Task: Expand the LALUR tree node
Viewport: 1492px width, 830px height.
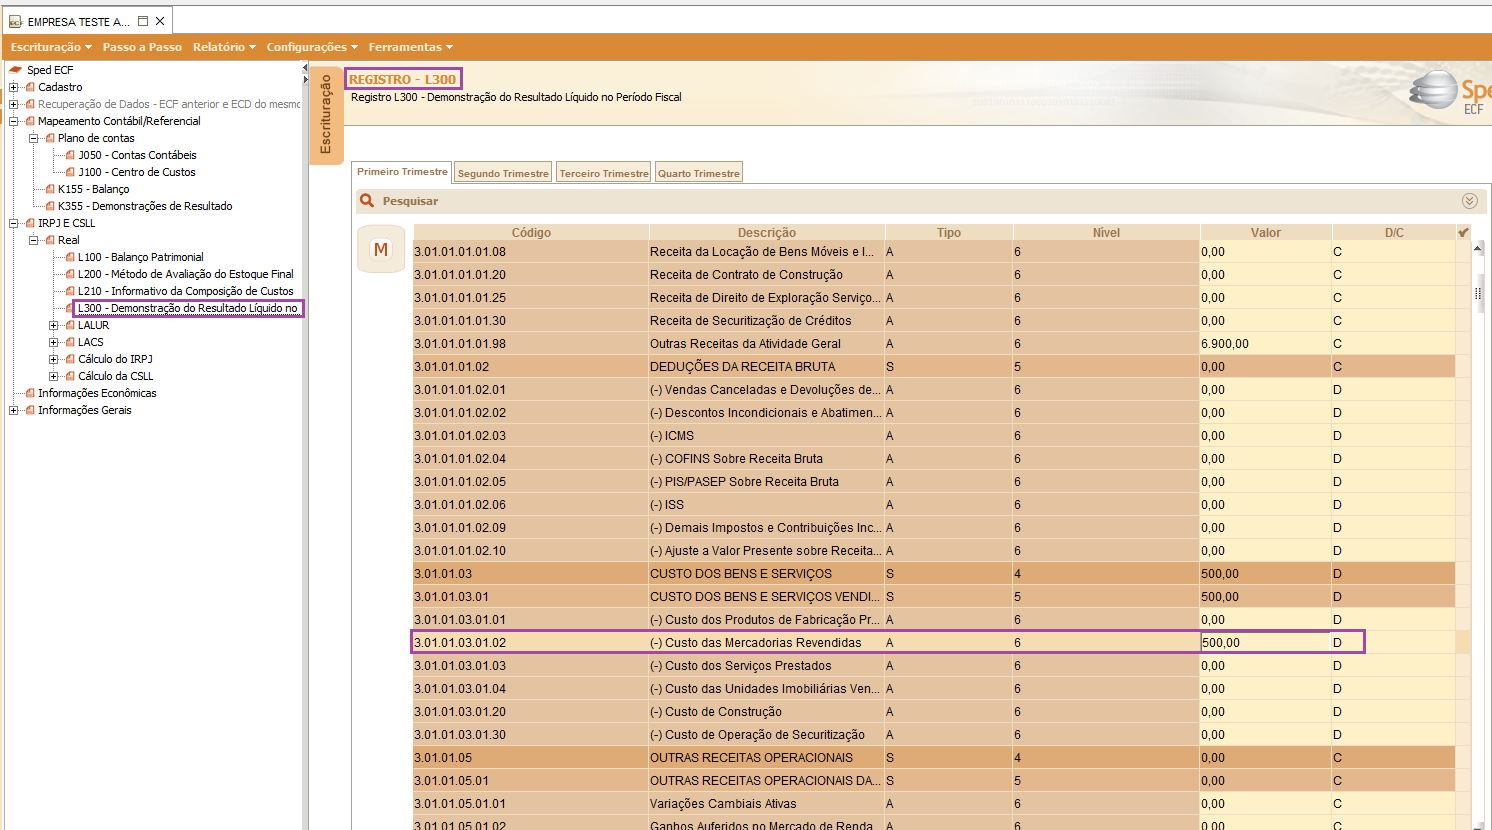Action: tap(54, 325)
